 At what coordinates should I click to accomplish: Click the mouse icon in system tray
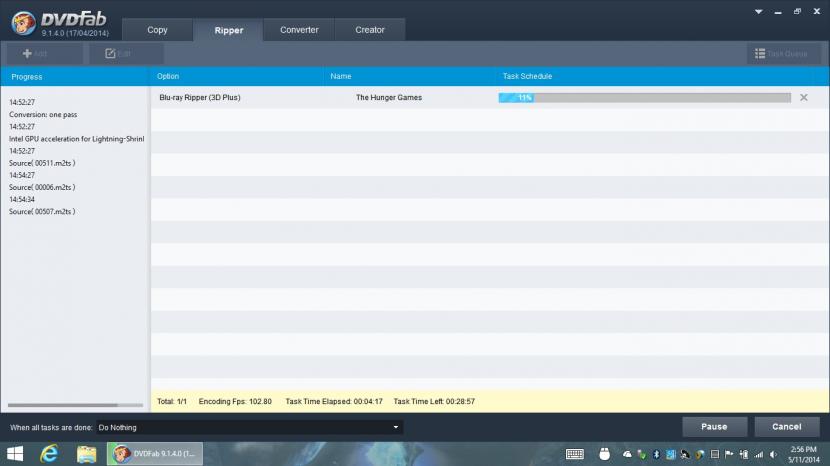(x=604, y=454)
